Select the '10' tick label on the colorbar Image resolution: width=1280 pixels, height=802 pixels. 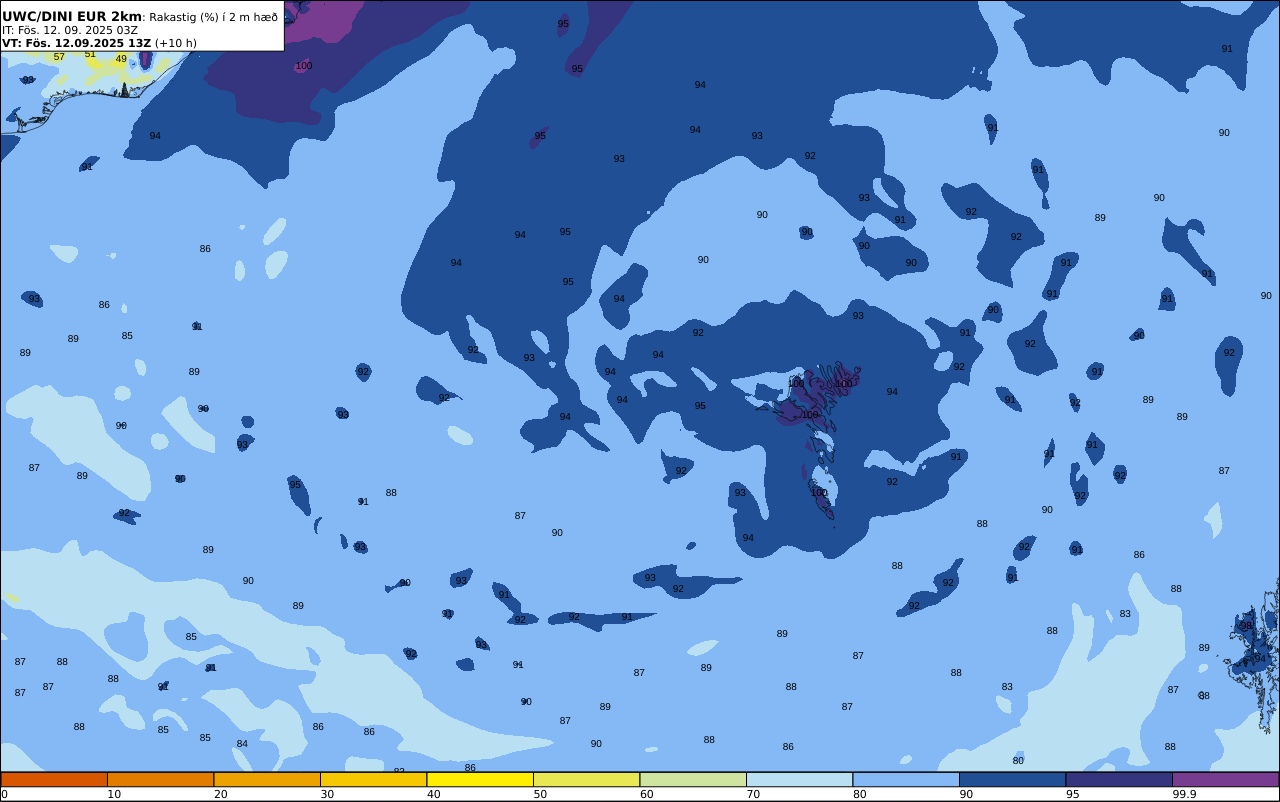pyautogui.click(x=114, y=794)
